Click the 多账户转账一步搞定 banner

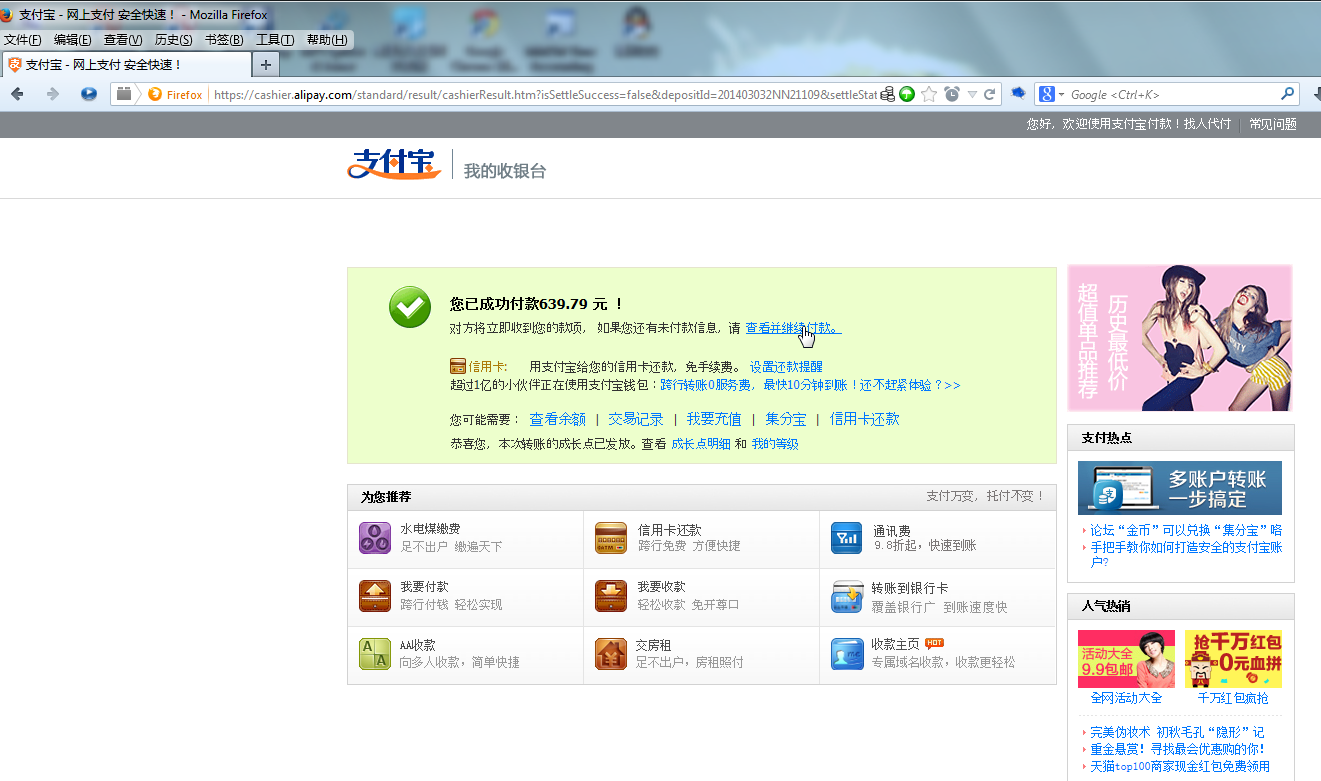[1180, 488]
